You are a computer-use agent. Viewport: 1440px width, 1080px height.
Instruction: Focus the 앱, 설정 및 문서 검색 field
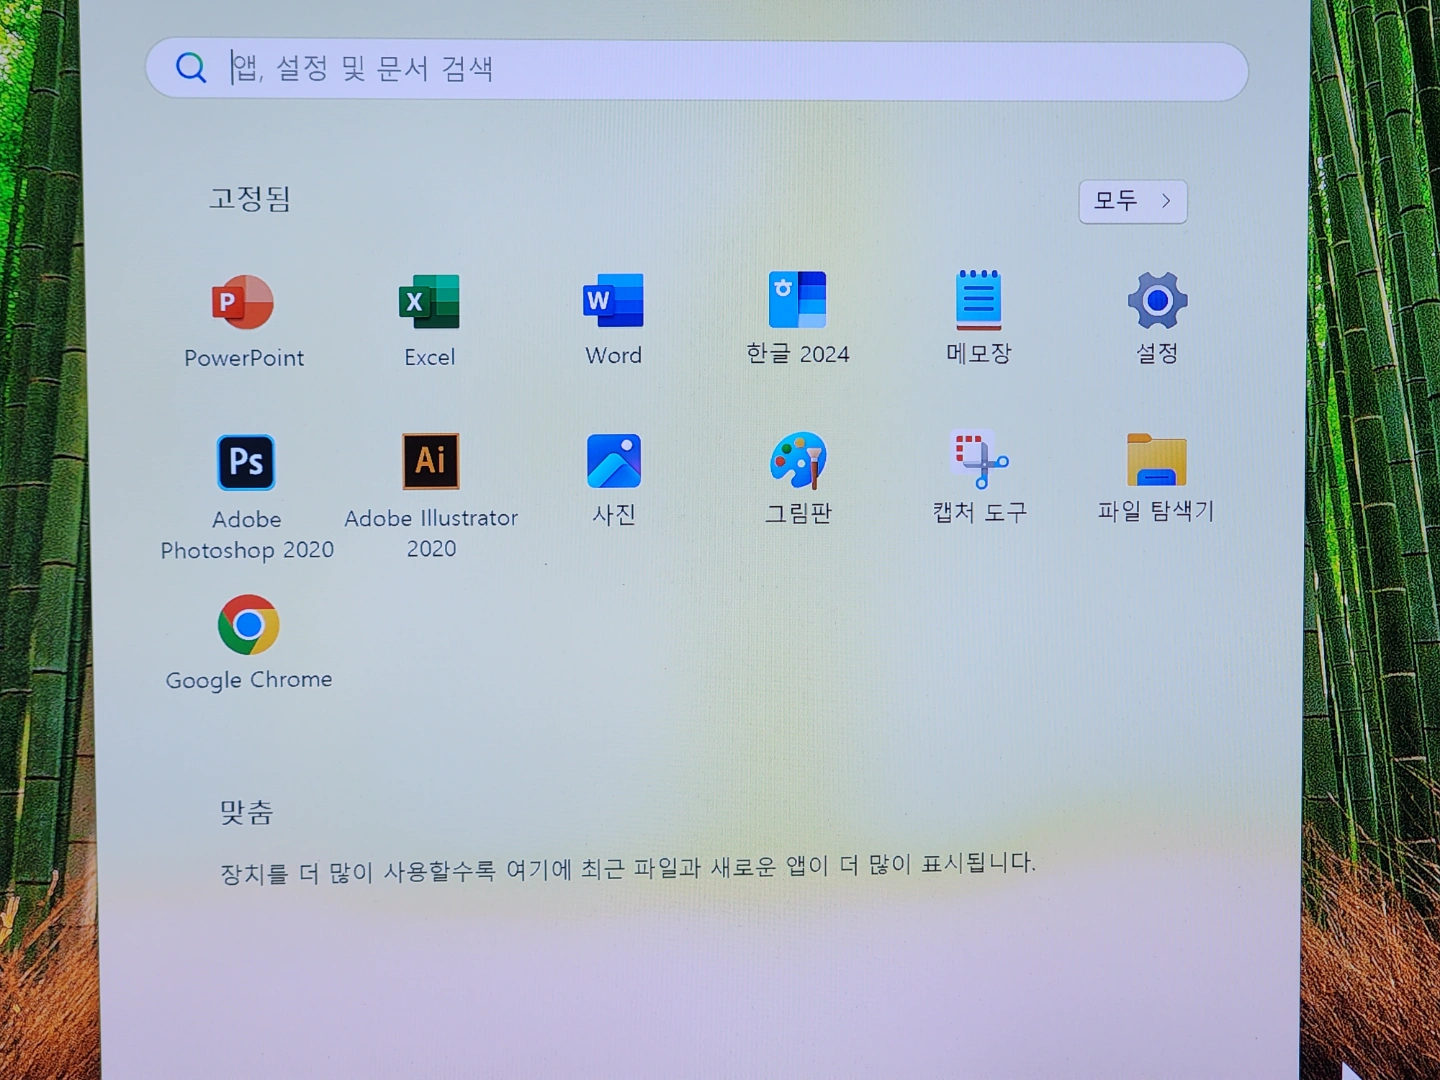(697, 70)
